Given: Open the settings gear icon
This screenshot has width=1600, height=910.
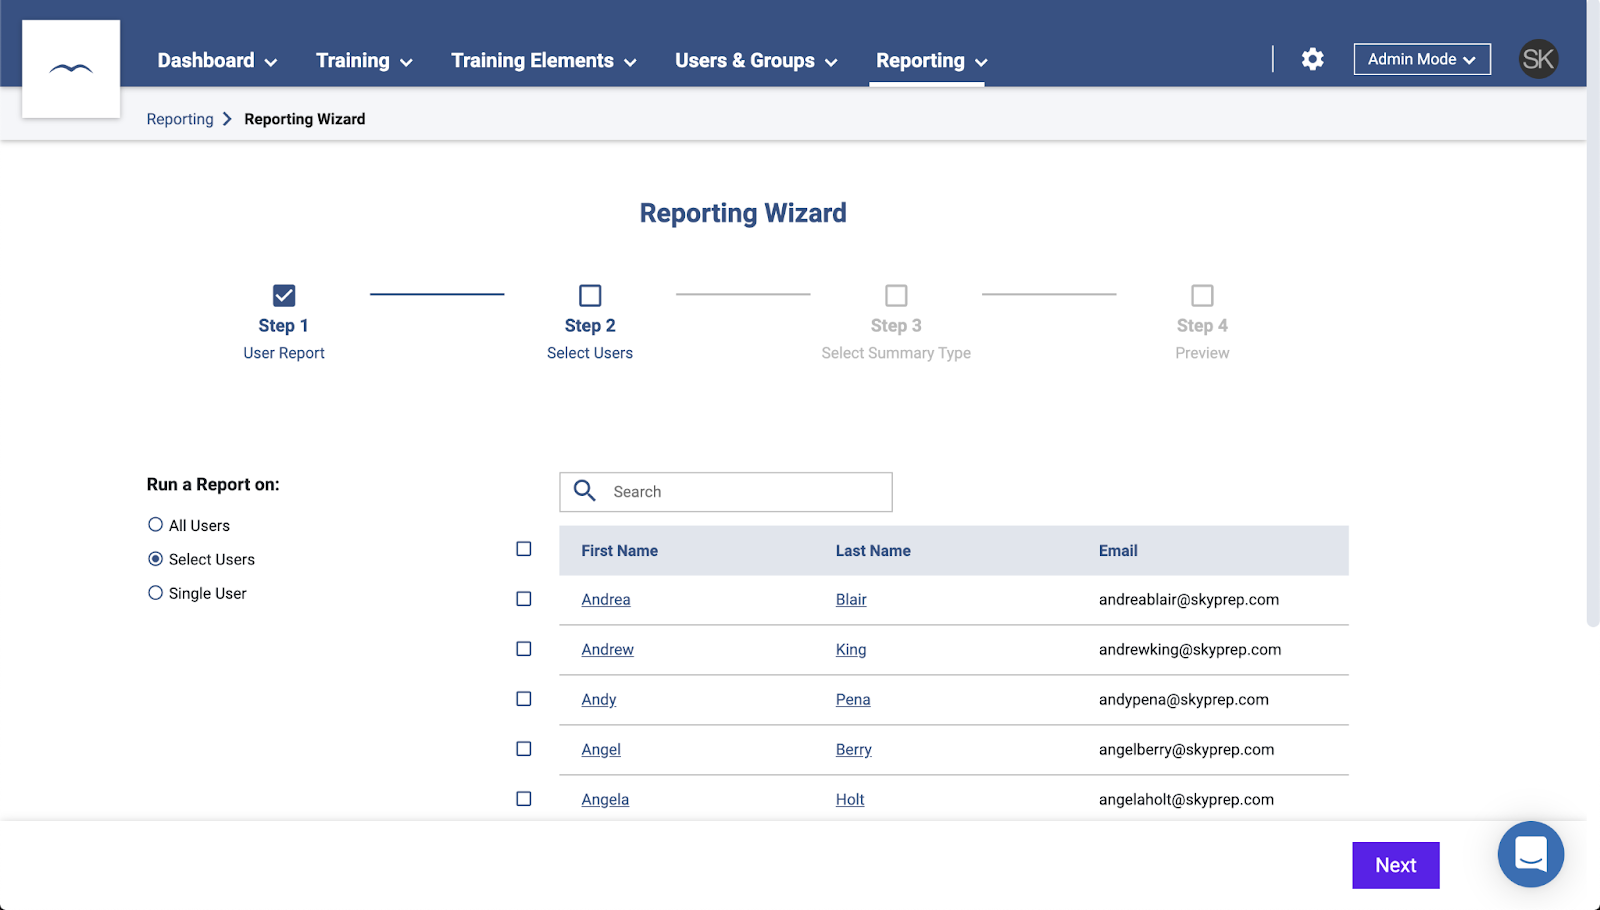Looking at the screenshot, I should pos(1312,59).
